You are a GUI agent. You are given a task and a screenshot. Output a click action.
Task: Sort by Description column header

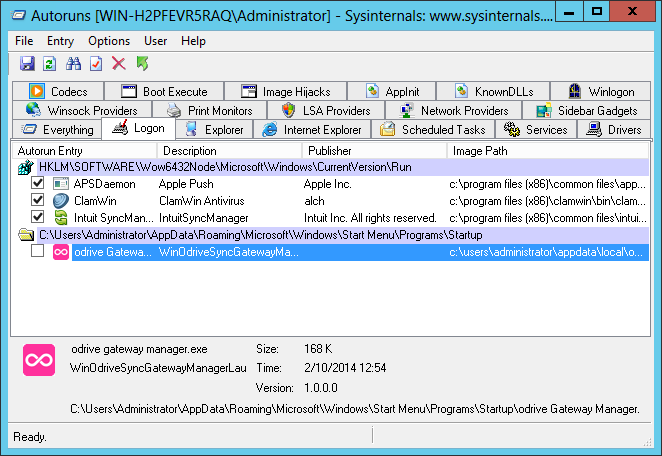click(230, 151)
